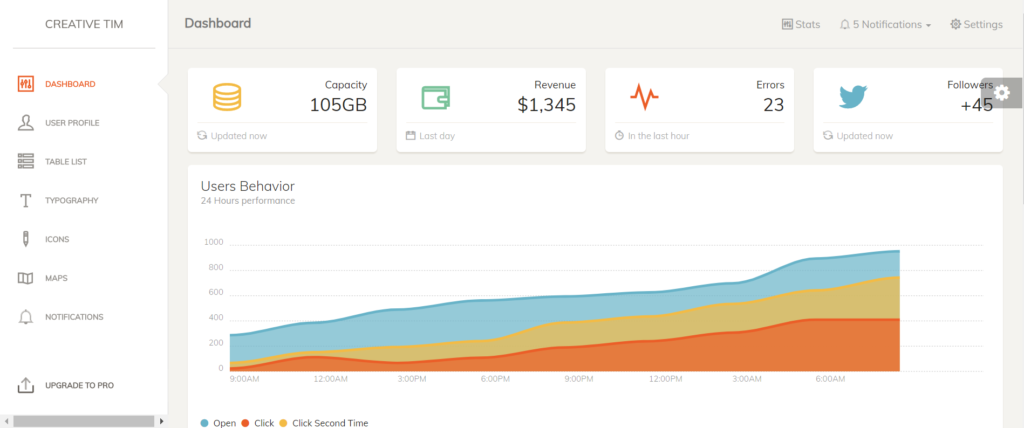Expand the 5 Notifications dropdown

coord(886,25)
